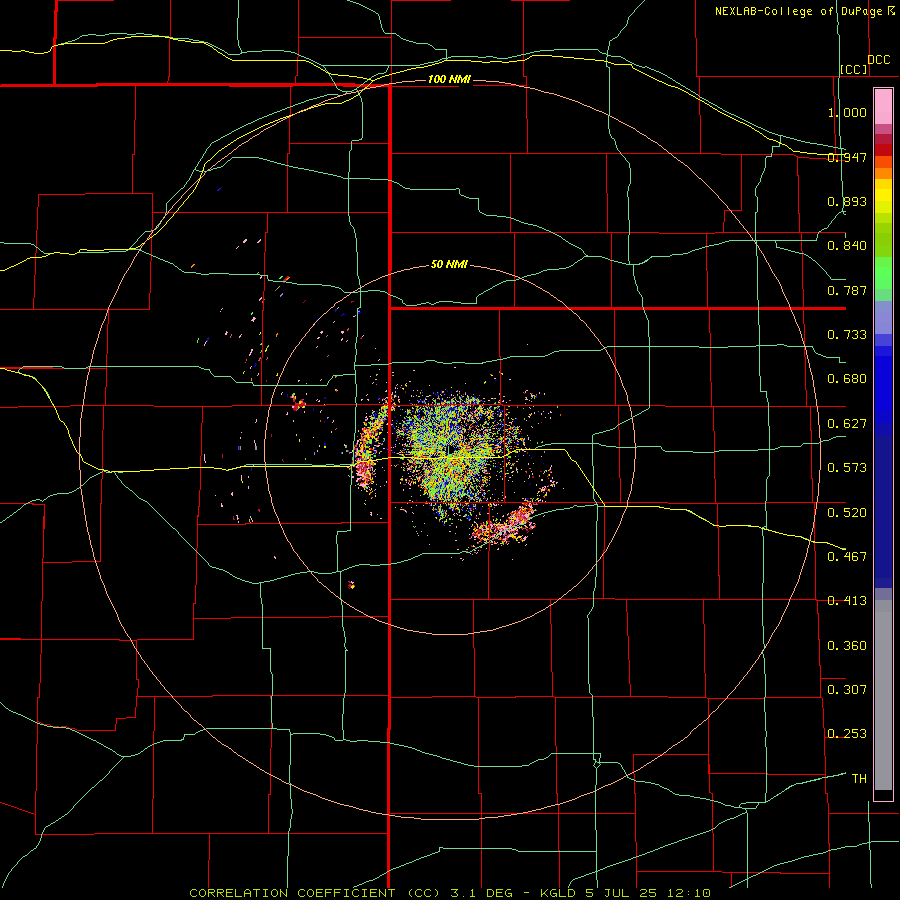The width and height of the screenshot is (900, 900).
Task: Pick the bright green color bar segment
Action: tap(883, 273)
